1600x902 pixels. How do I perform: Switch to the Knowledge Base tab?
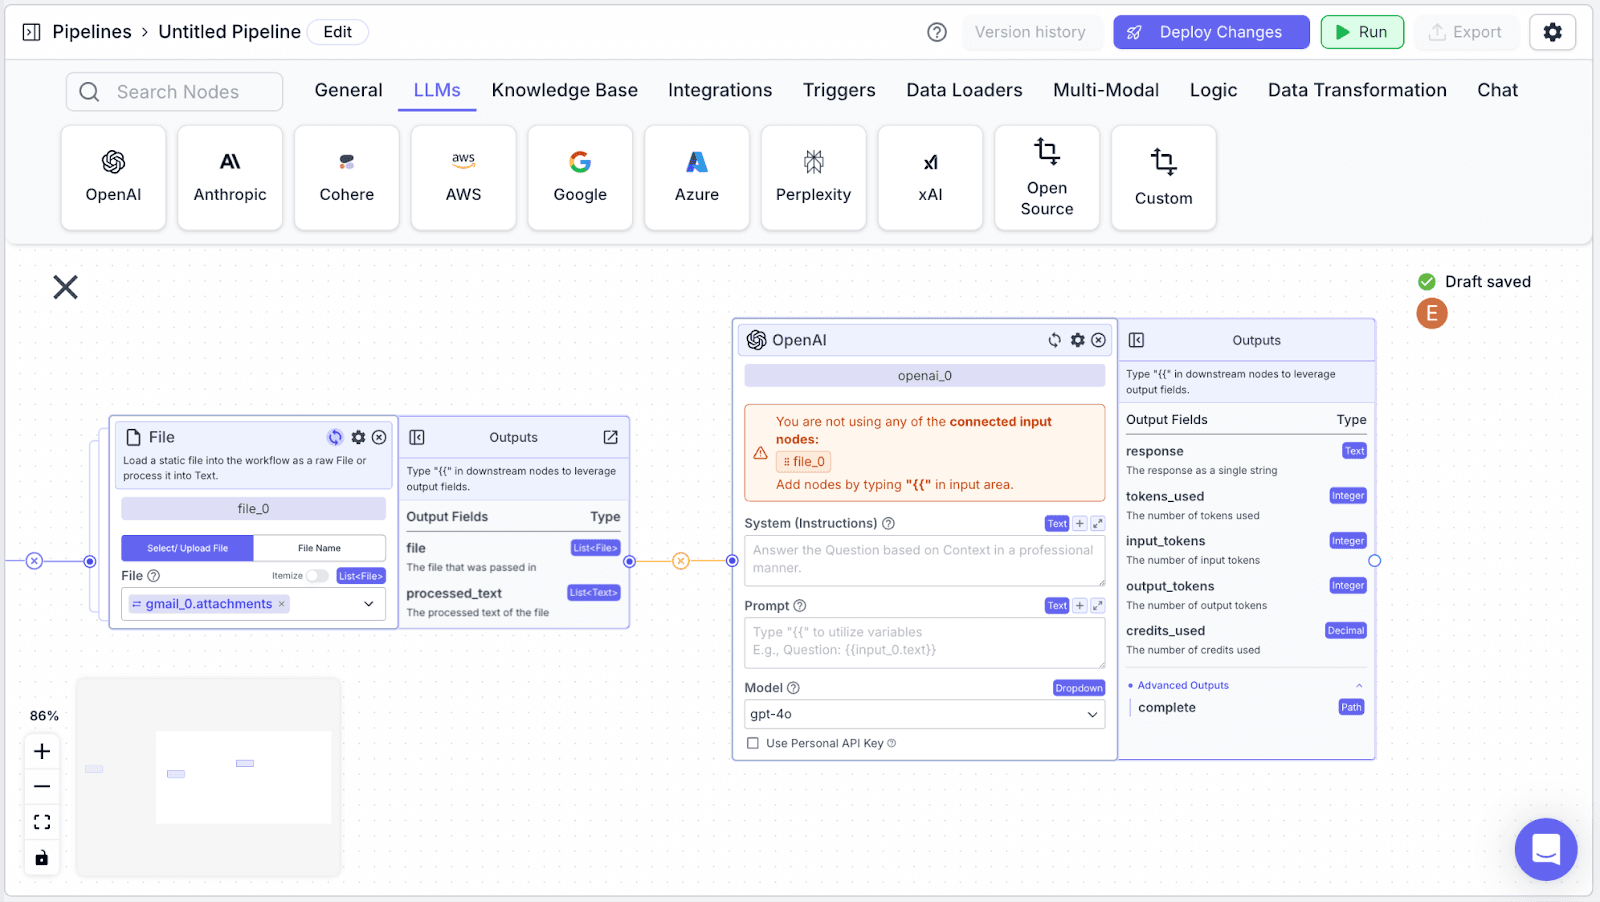[564, 90]
